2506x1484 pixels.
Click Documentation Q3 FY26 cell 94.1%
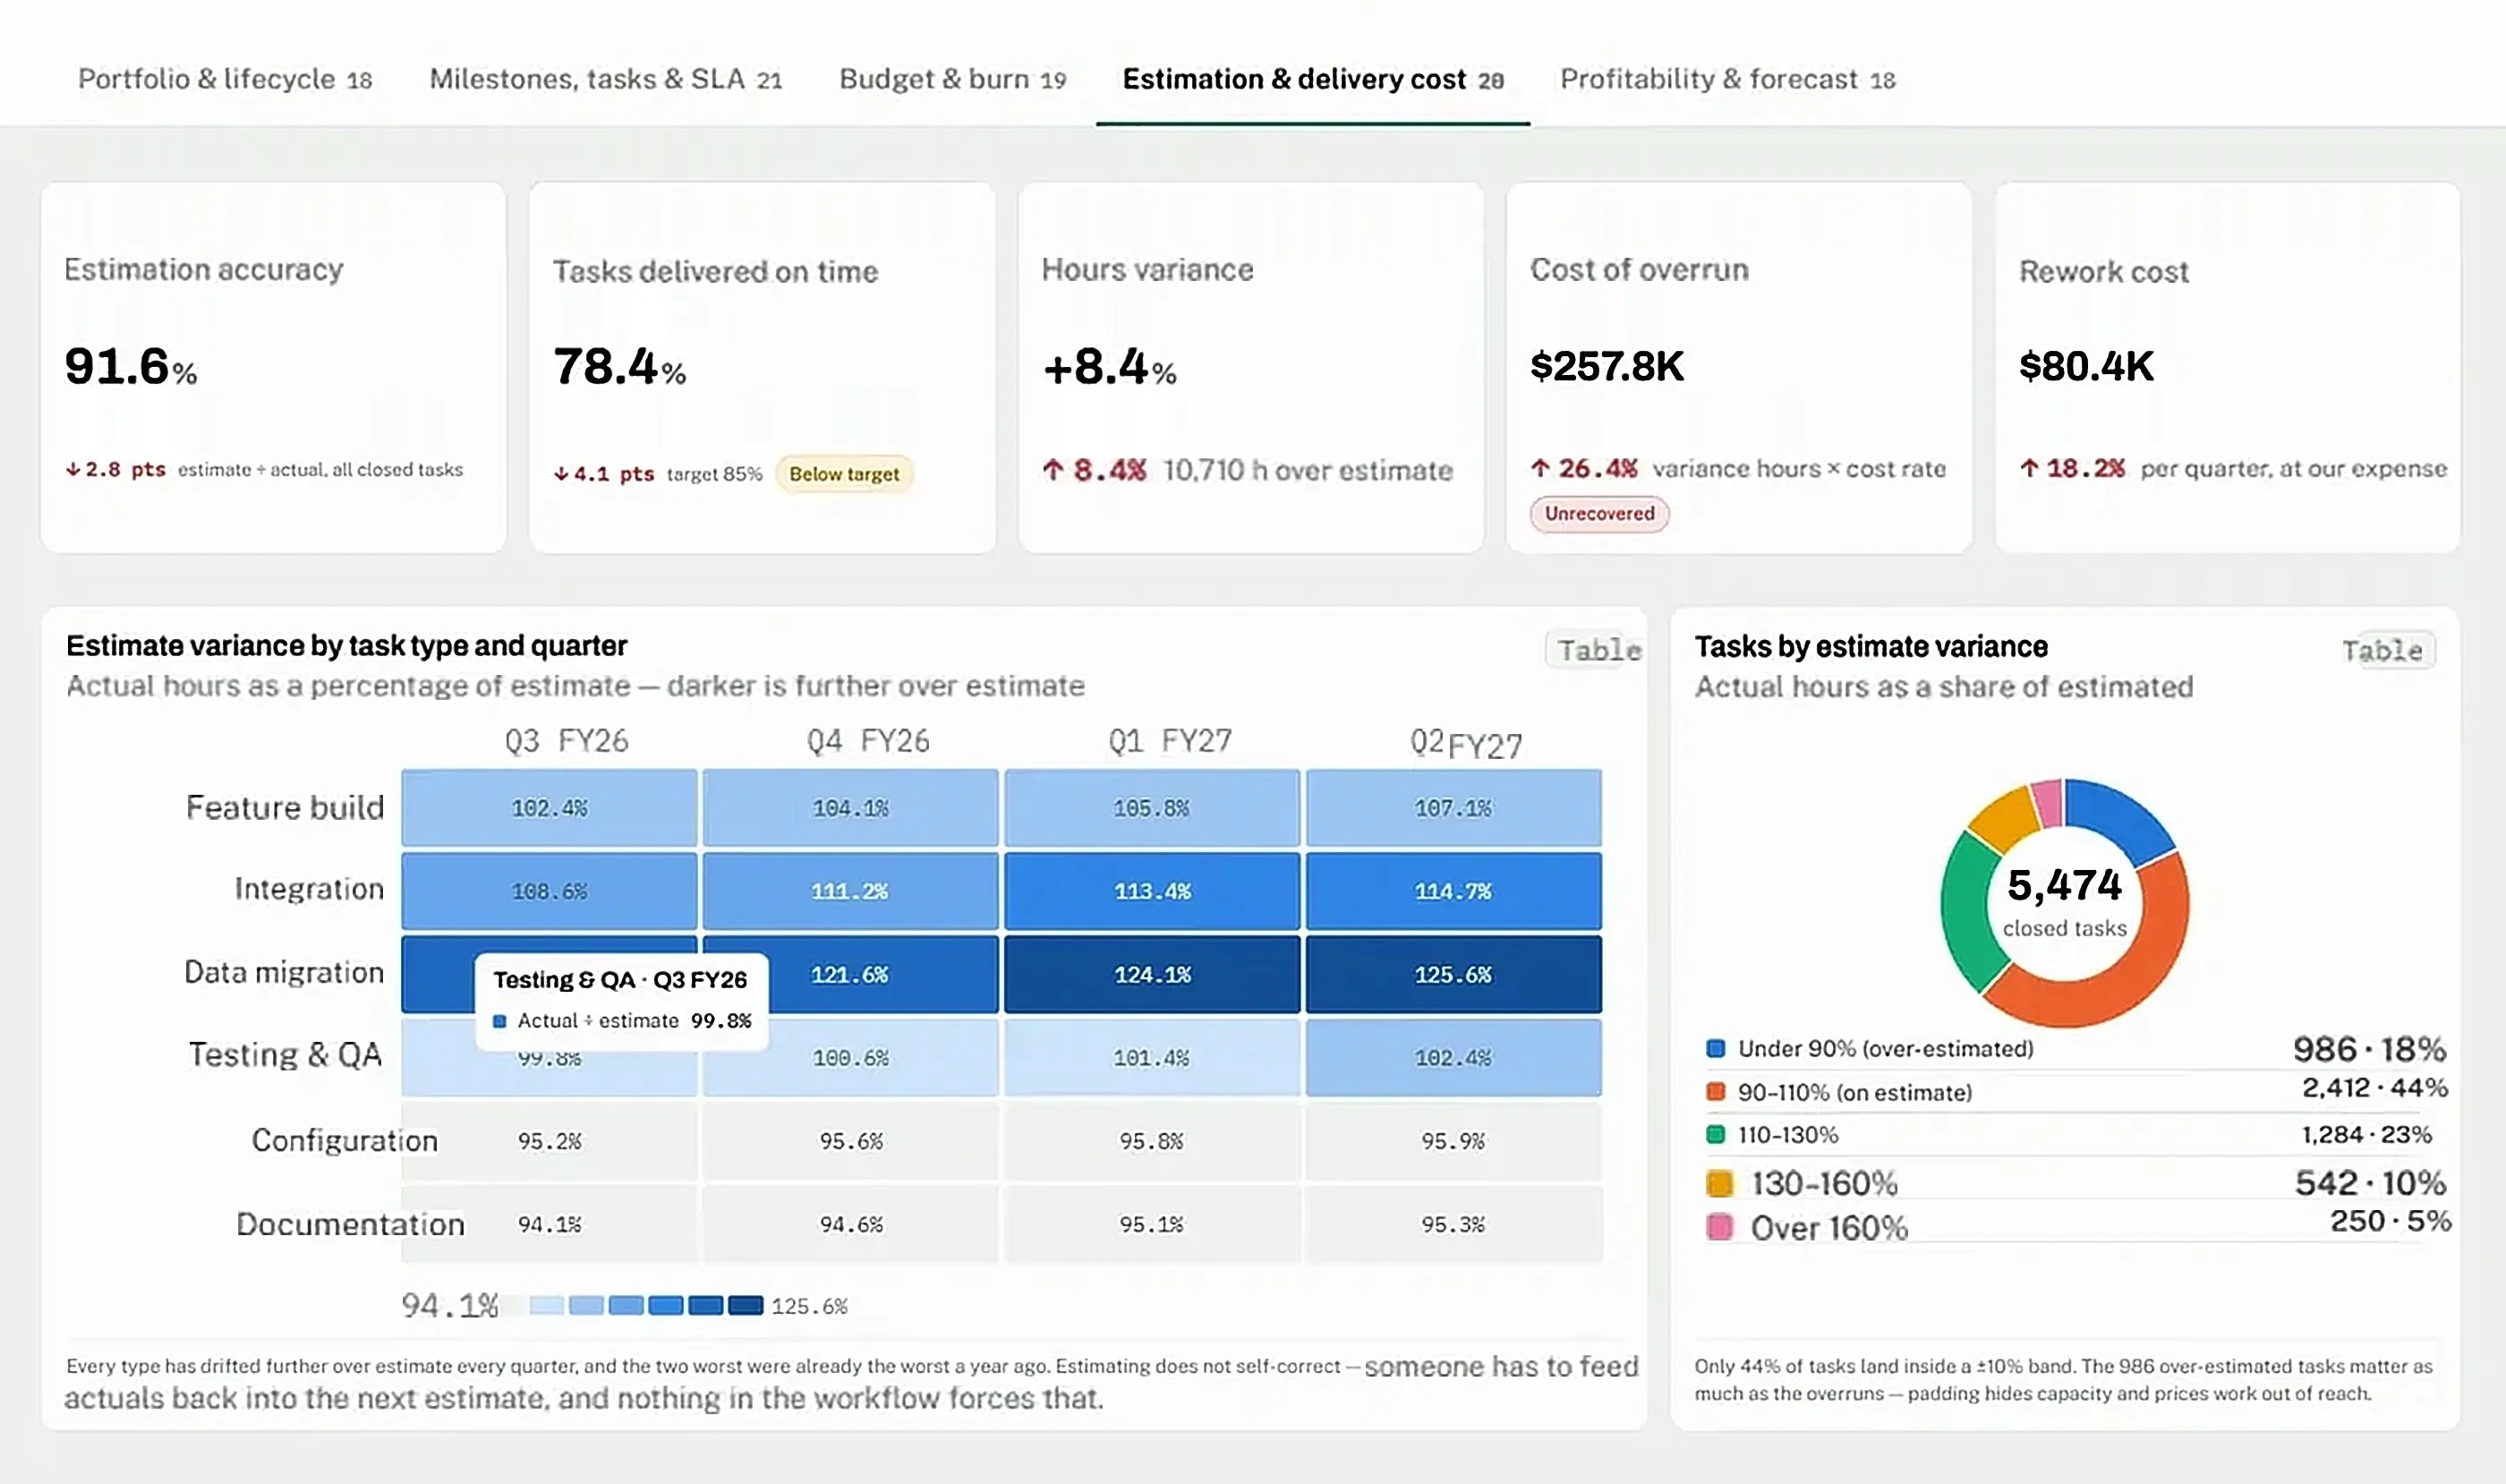pos(549,1224)
